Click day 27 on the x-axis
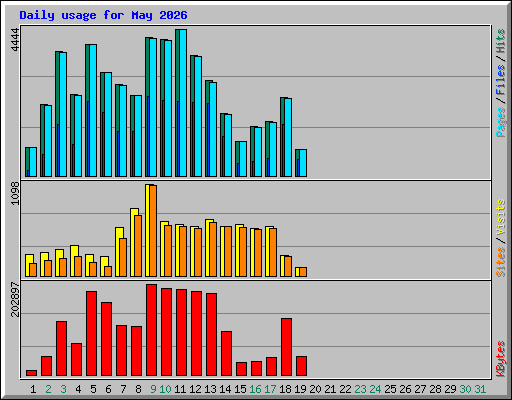The height and width of the screenshot is (400, 512). (x=420, y=389)
